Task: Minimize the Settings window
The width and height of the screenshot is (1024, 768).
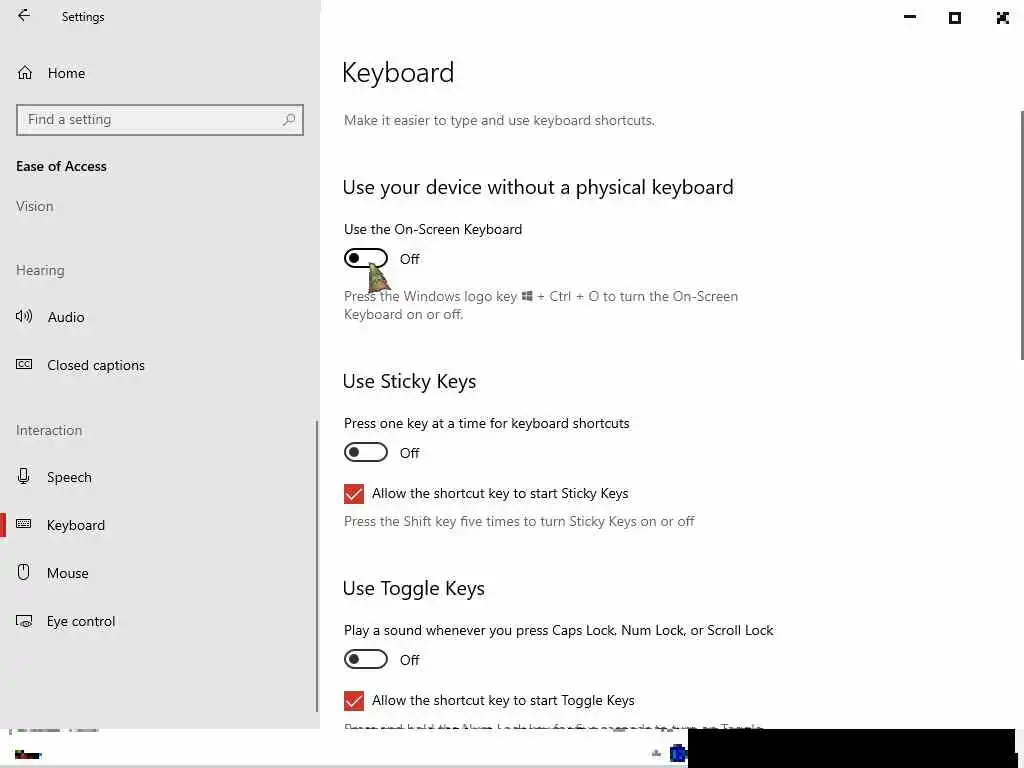Action: (910, 18)
